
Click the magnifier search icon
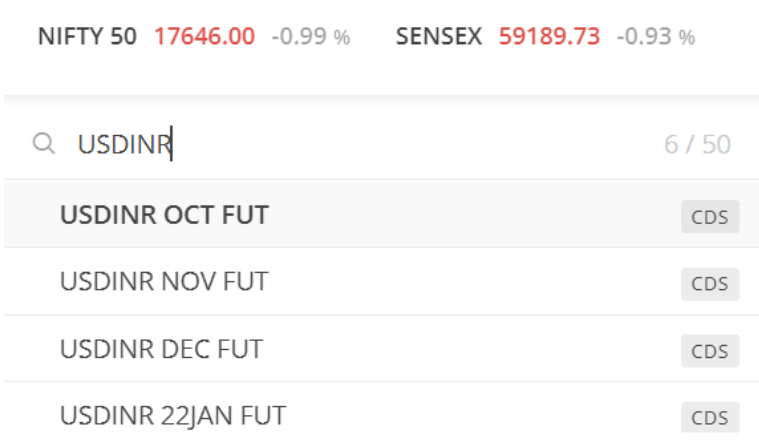pos(44,144)
